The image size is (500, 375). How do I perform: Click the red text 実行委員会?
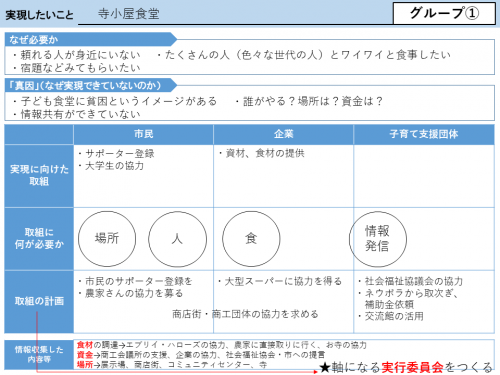[x=412, y=367]
